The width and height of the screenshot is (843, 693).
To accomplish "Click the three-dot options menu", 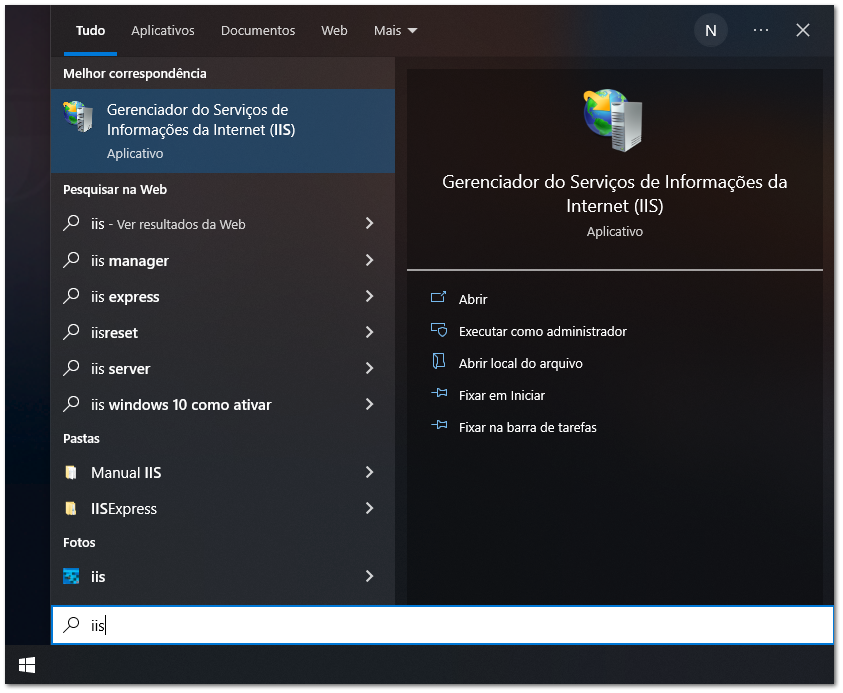I will pyautogui.click(x=760, y=30).
